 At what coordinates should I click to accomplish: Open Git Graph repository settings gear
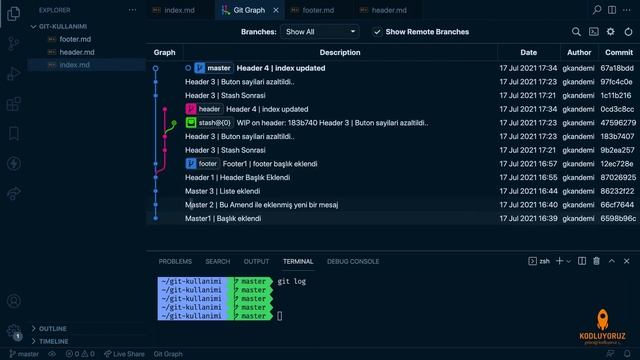point(611,32)
